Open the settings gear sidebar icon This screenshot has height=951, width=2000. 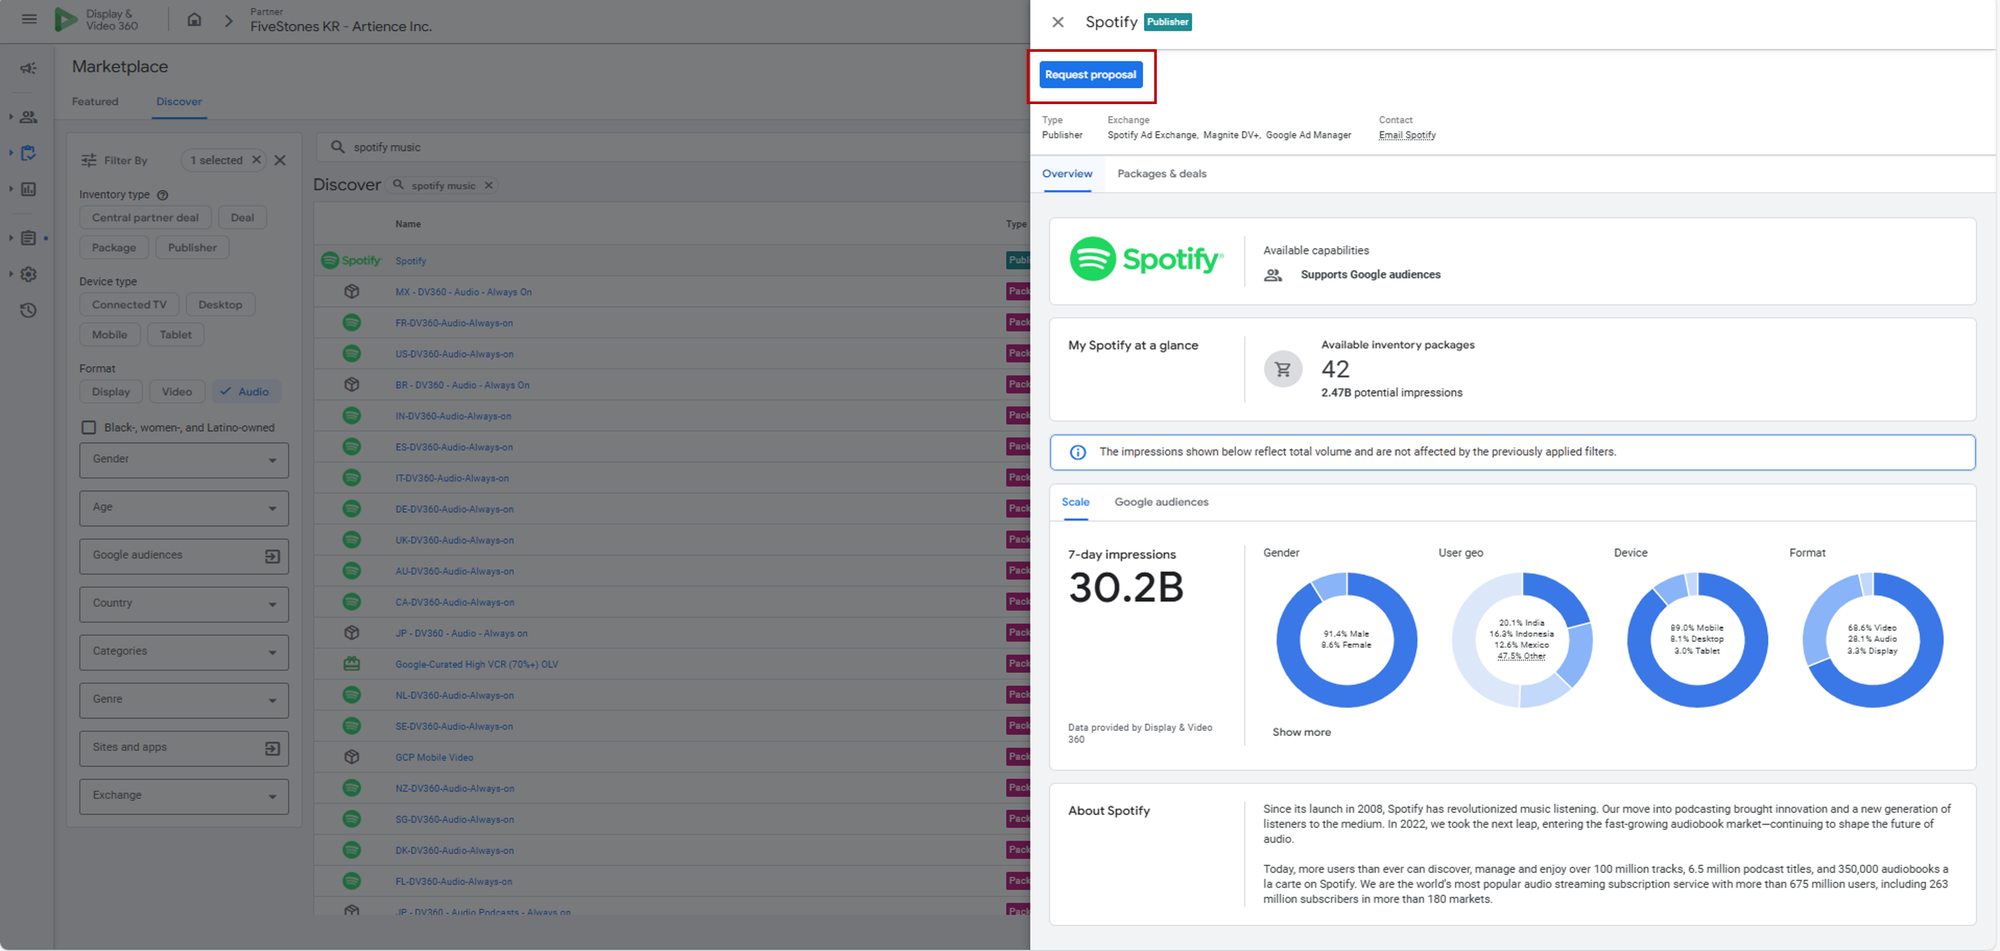pyautogui.click(x=29, y=274)
